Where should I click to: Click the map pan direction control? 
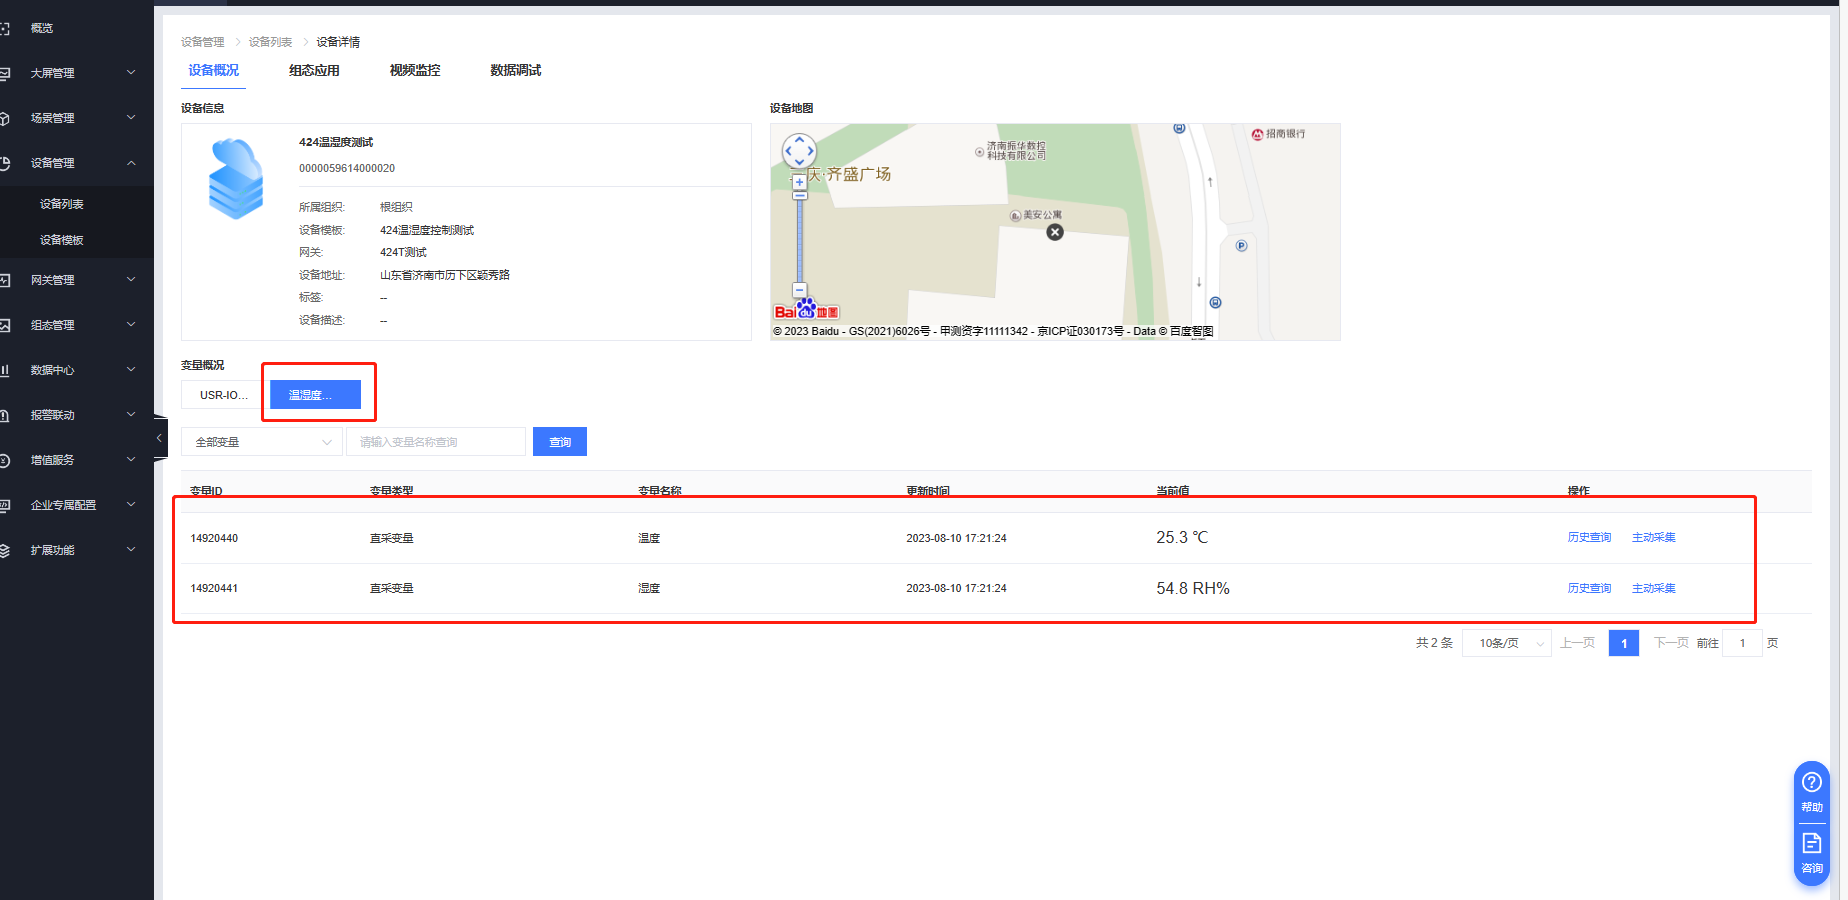[799, 152]
